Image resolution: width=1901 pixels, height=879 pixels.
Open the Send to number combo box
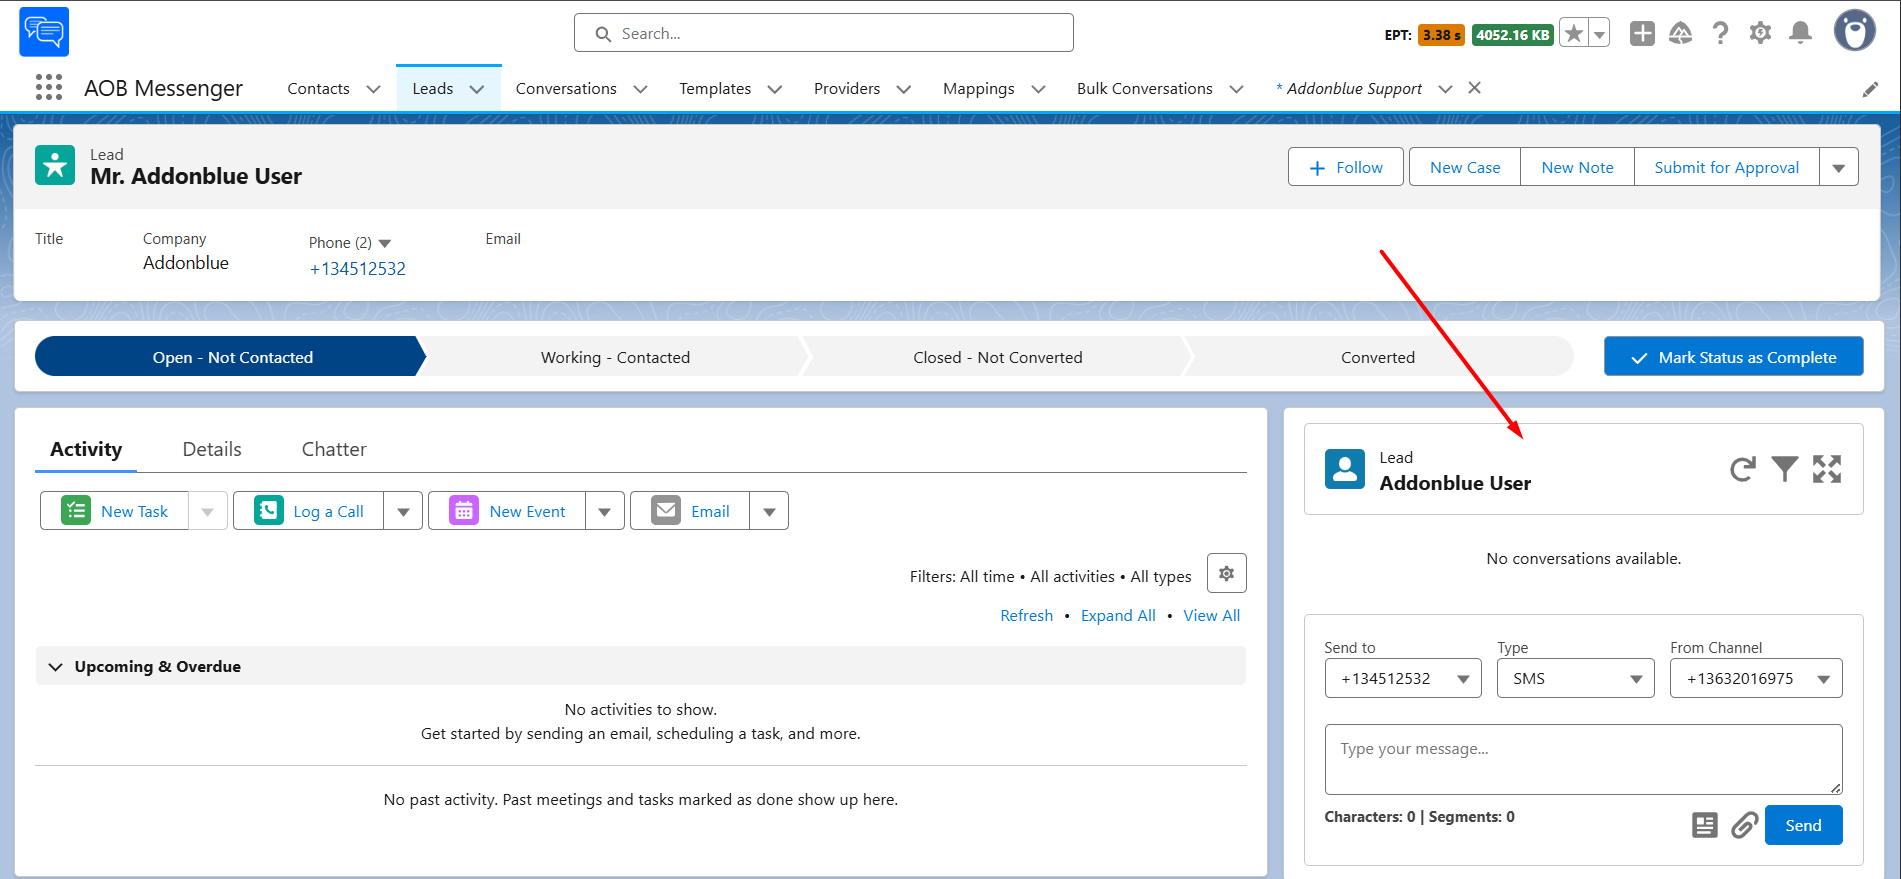[1403, 678]
